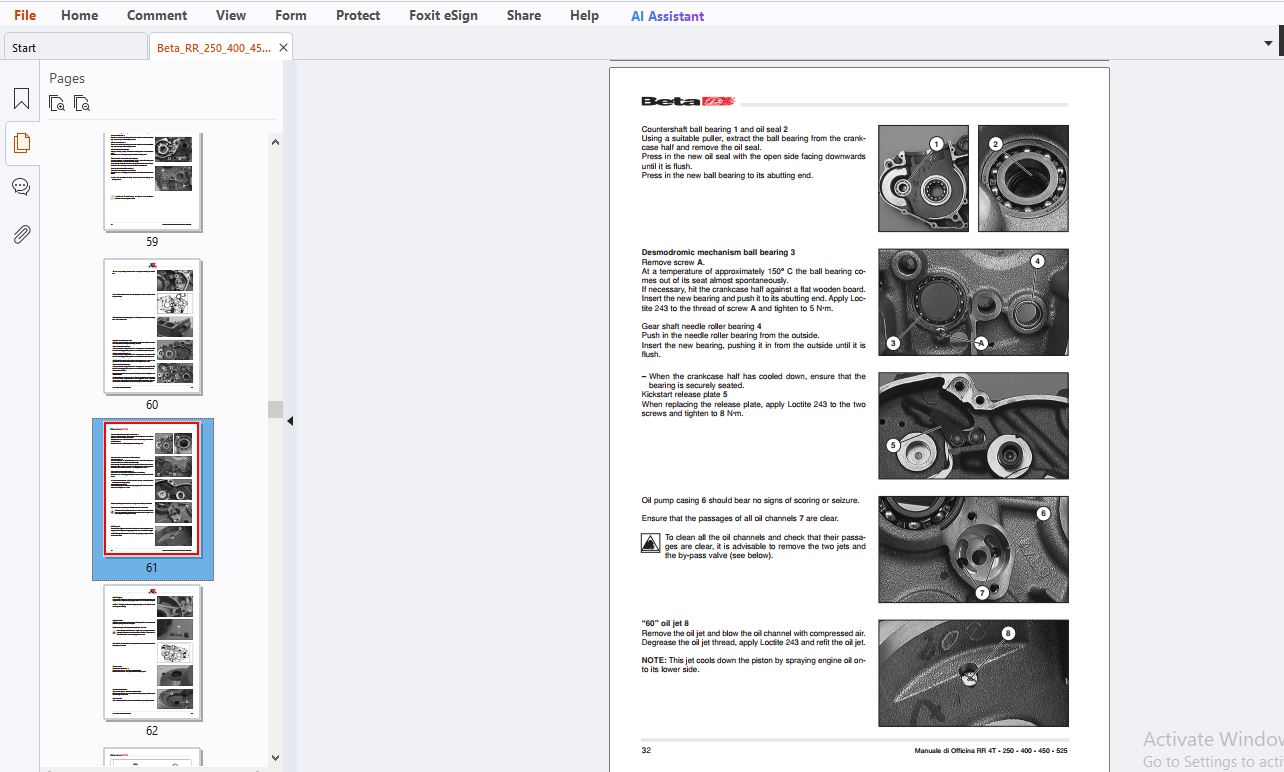Image resolution: width=1284 pixels, height=772 pixels.
Task: Click the oil jet photo with callout 8
Action: [973, 673]
